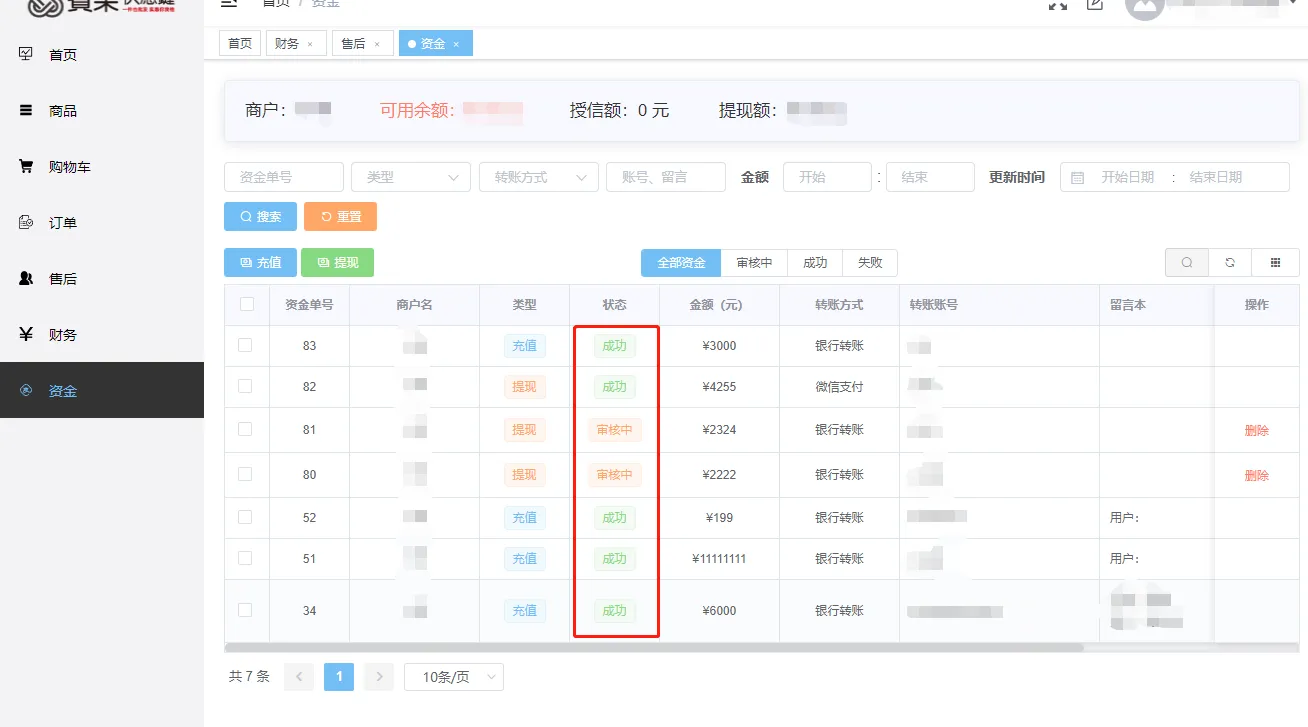Click the 搜索 button
Viewport: 1308px width, 727px height.
260,216
